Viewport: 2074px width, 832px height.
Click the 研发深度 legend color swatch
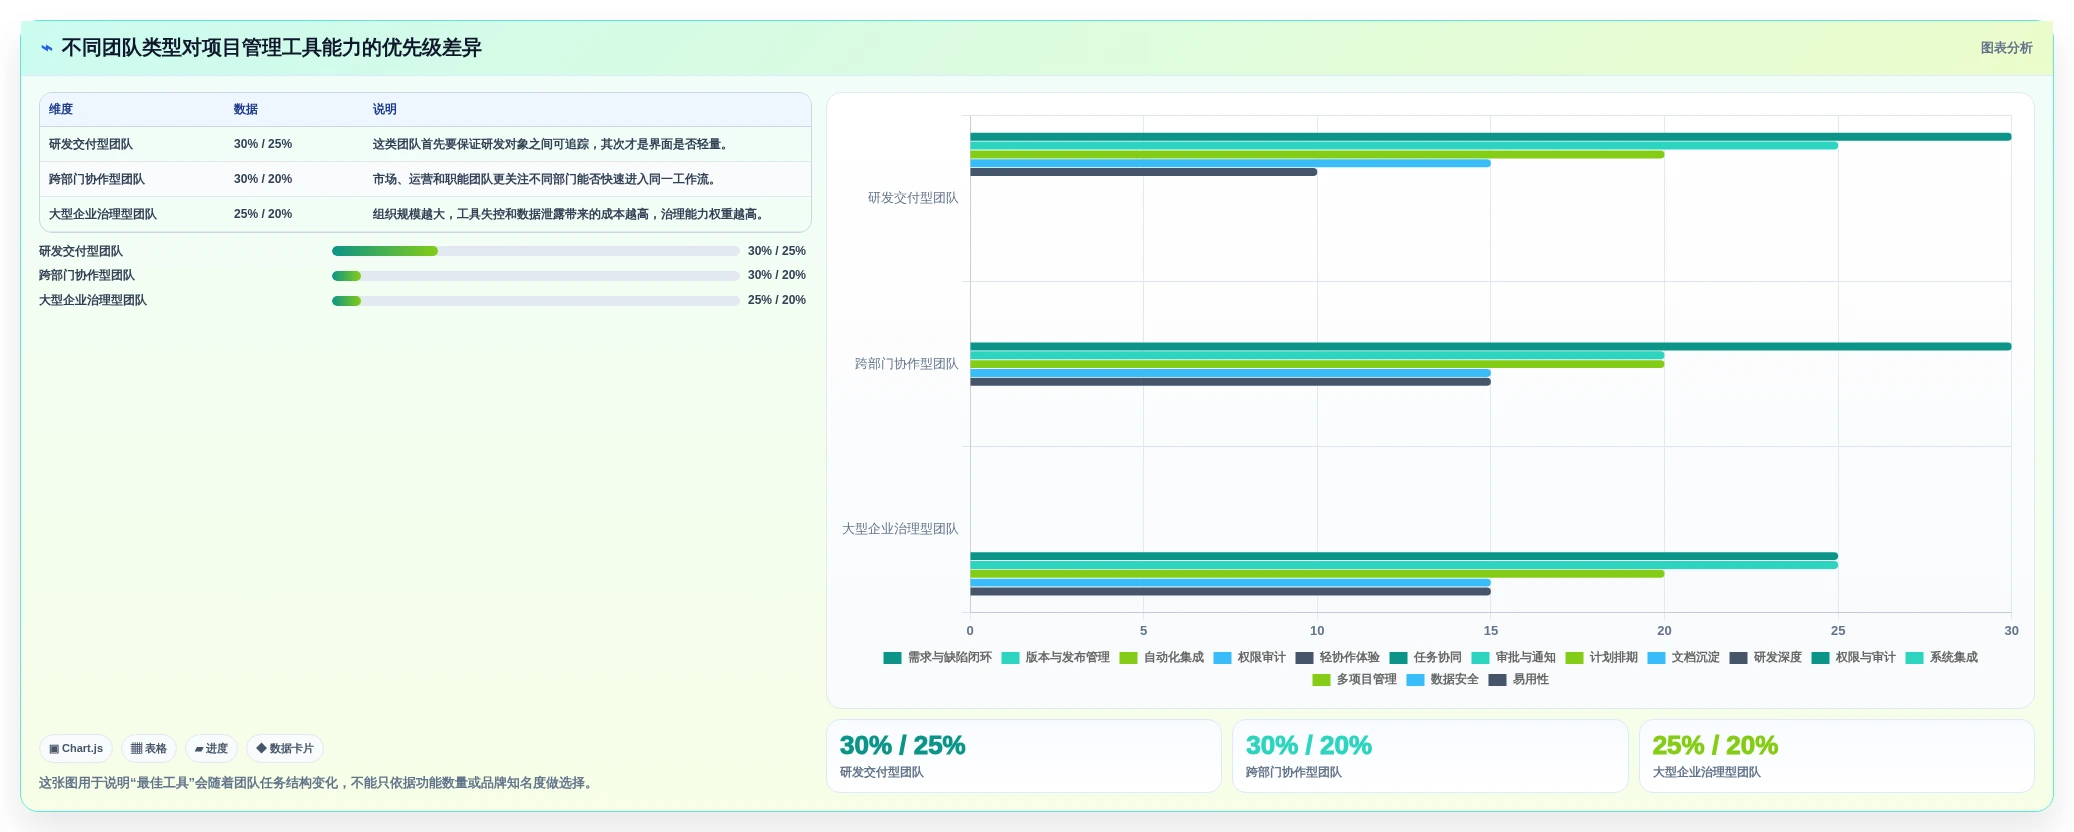tap(1738, 658)
